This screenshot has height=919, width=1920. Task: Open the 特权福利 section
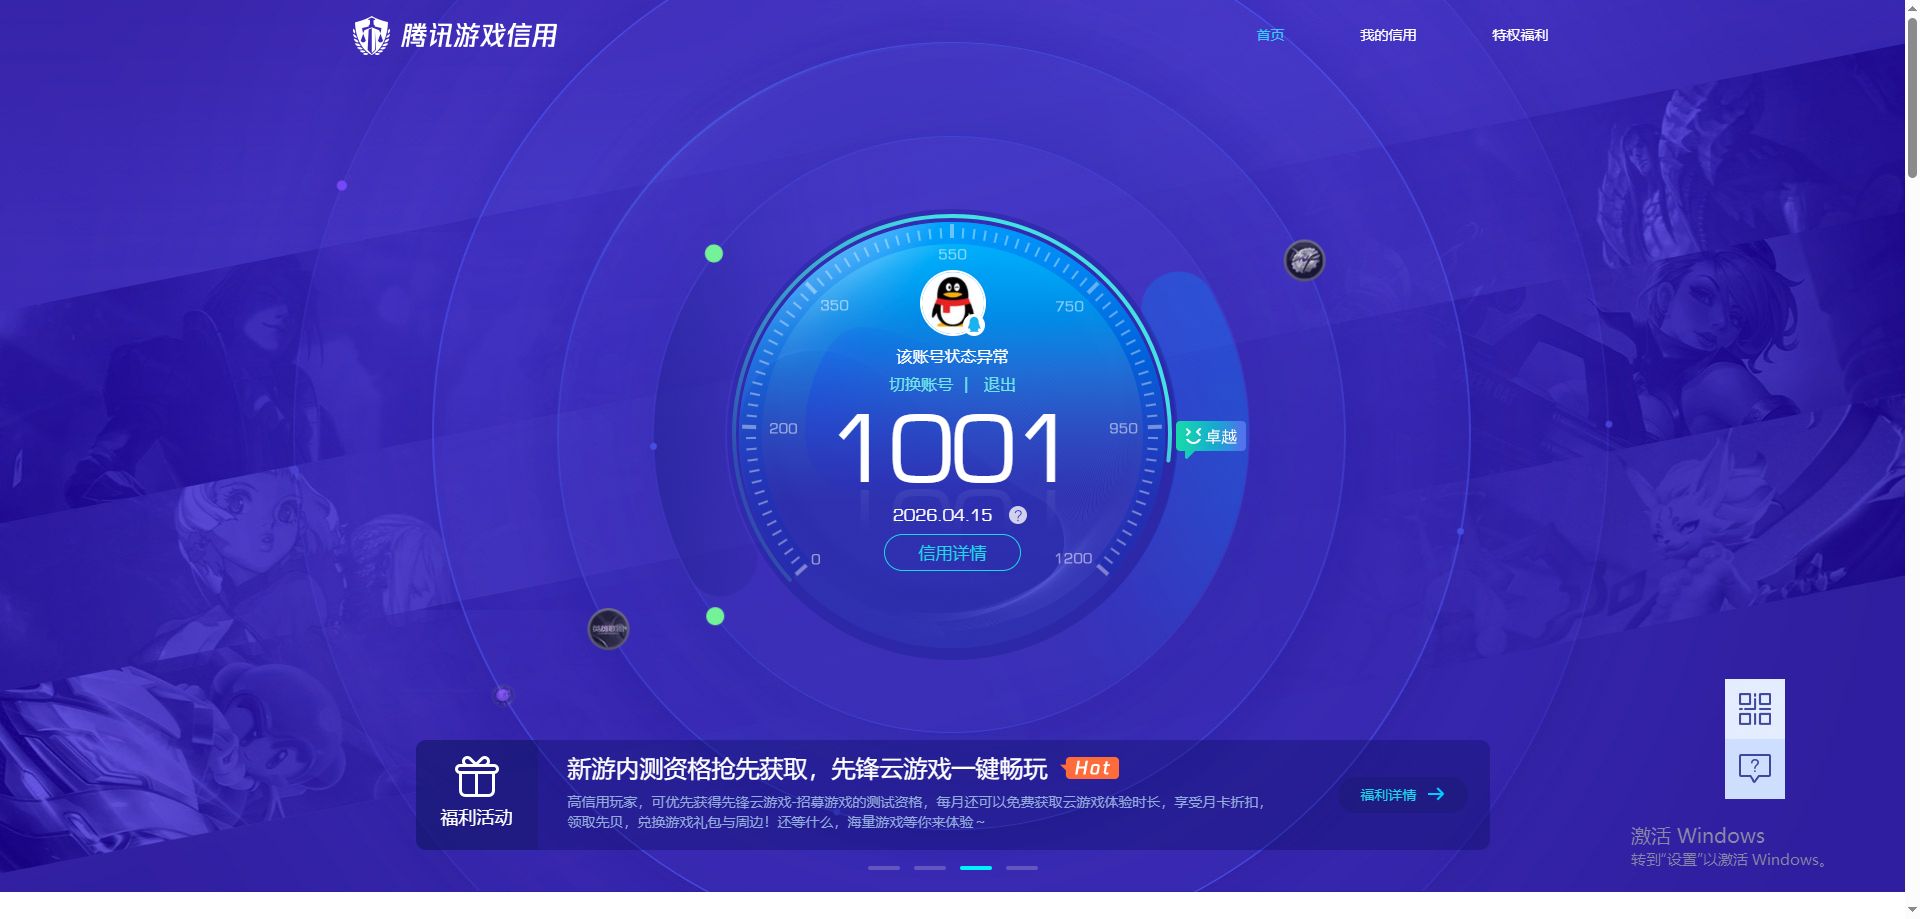pos(1518,35)
